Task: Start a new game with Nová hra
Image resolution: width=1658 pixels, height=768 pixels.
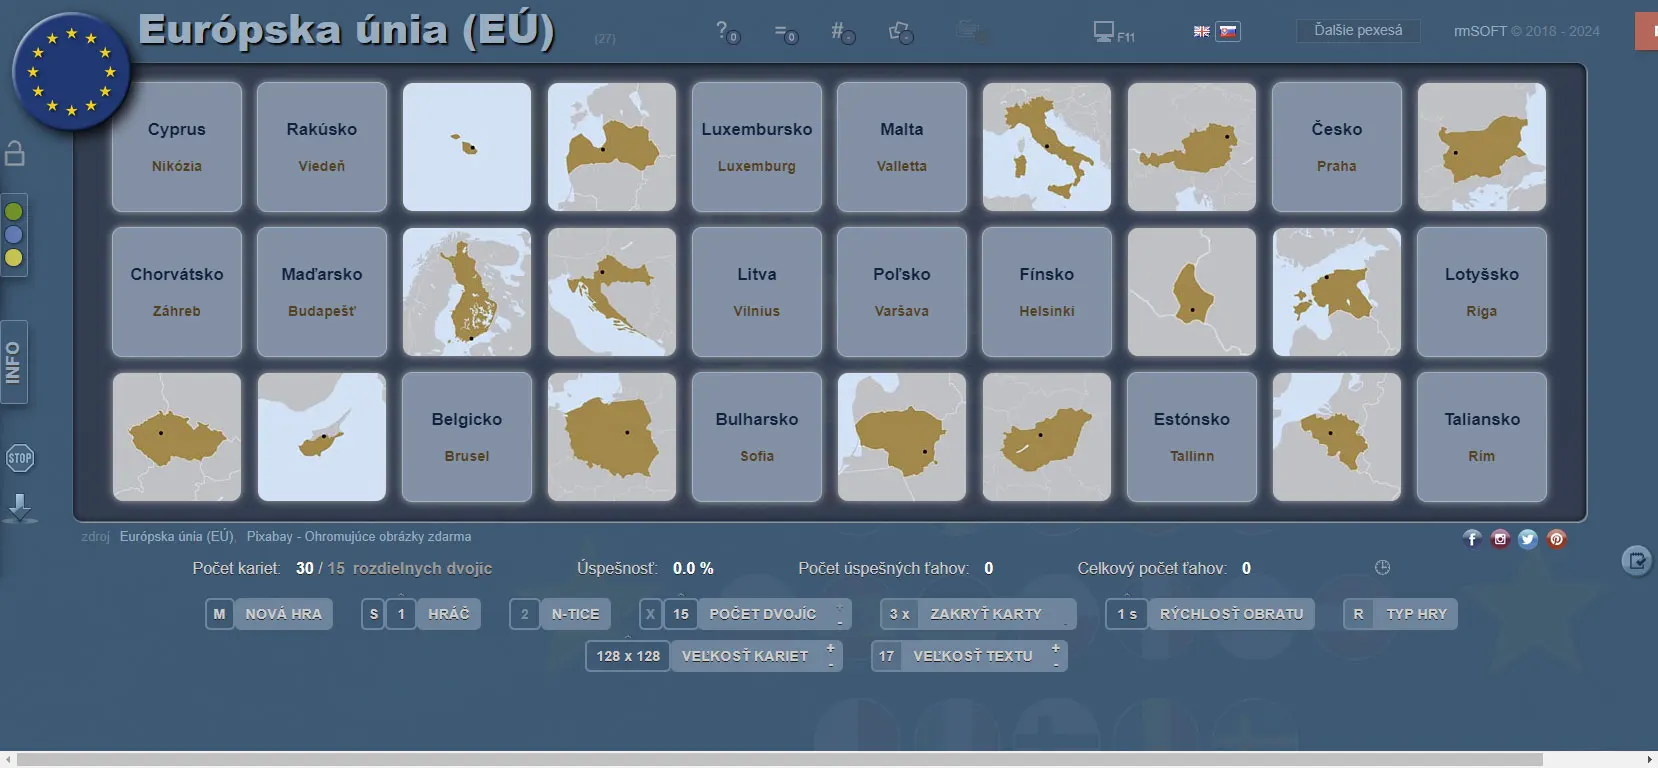Action: (283, 614)
